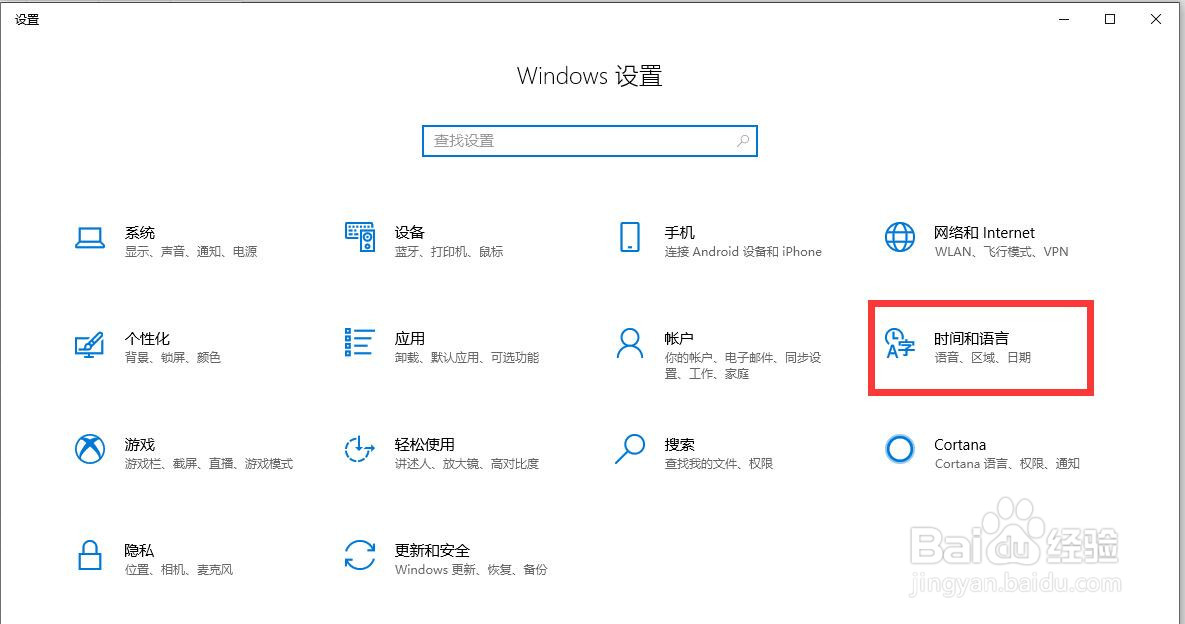Open the 系统 laptop icon
Image resolution: width=1185 pixels, height=624 pixels.
click(90, 238)
